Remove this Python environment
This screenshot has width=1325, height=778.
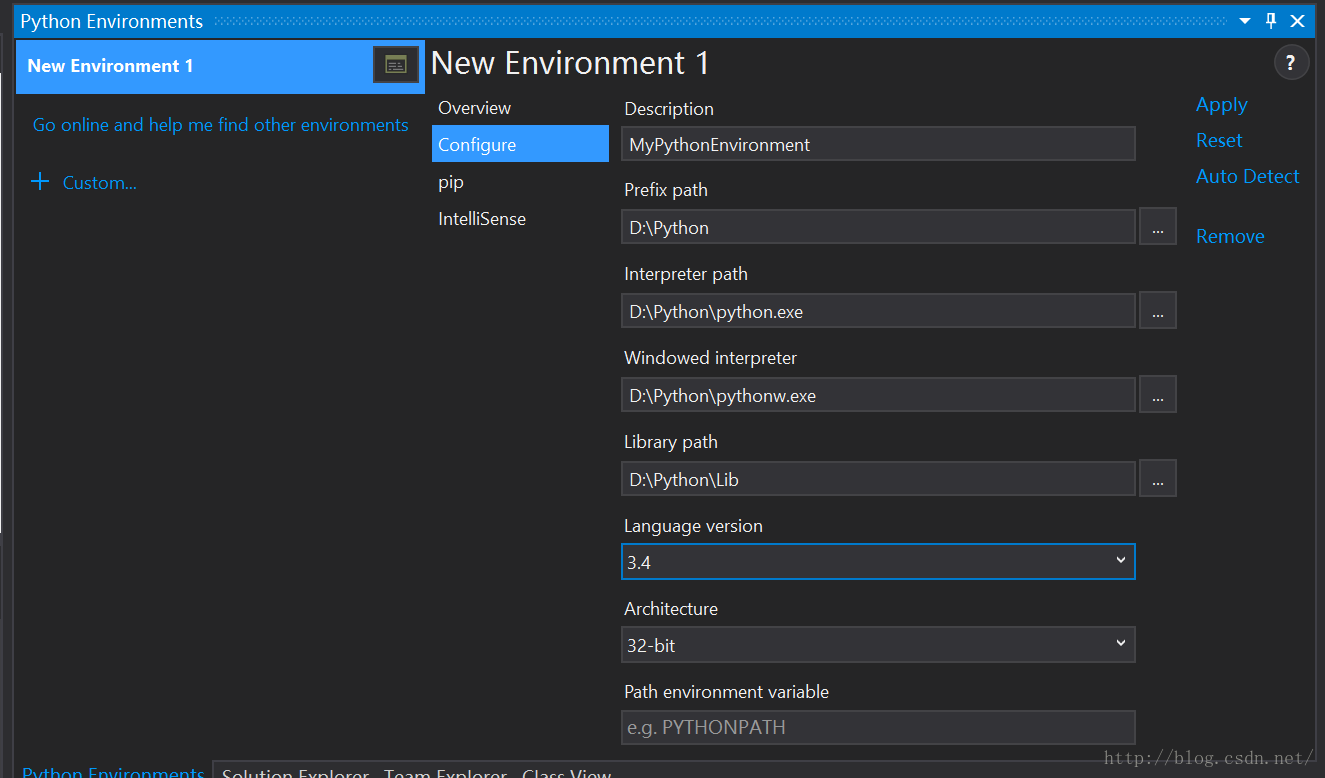pos(1230,236)
